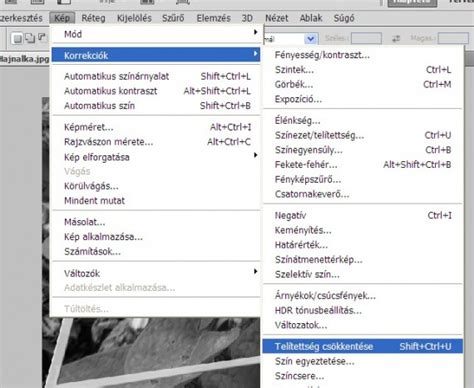
Task: Switch to the Hajnalka.jpg document tab
Action: (x=24, y=59)
